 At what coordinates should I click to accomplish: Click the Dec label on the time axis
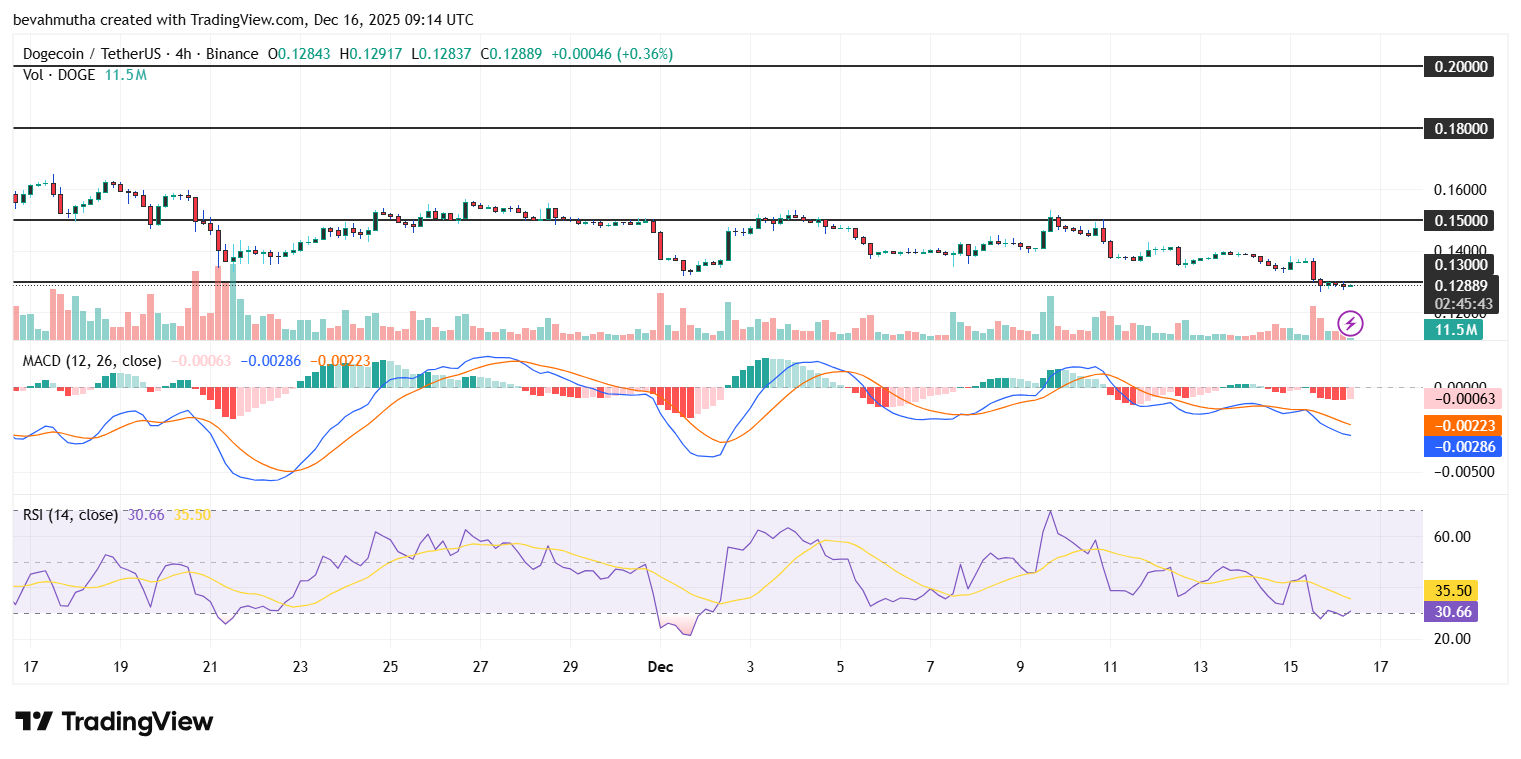click(x=659, y=666)
